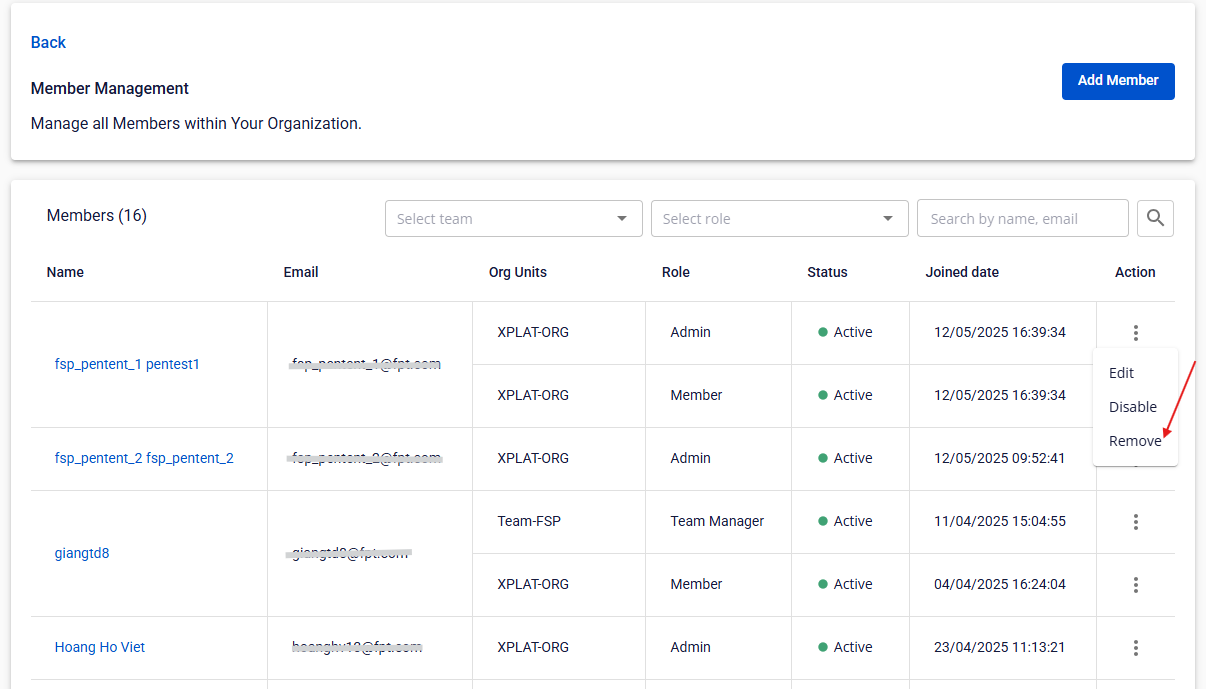Image resolution: width=1206 pixels, height=689 pixels.
Task: Open the action menu for fsp_pentent_1 Admin row
Action: pyautogui.click(x=1136, y=333)
